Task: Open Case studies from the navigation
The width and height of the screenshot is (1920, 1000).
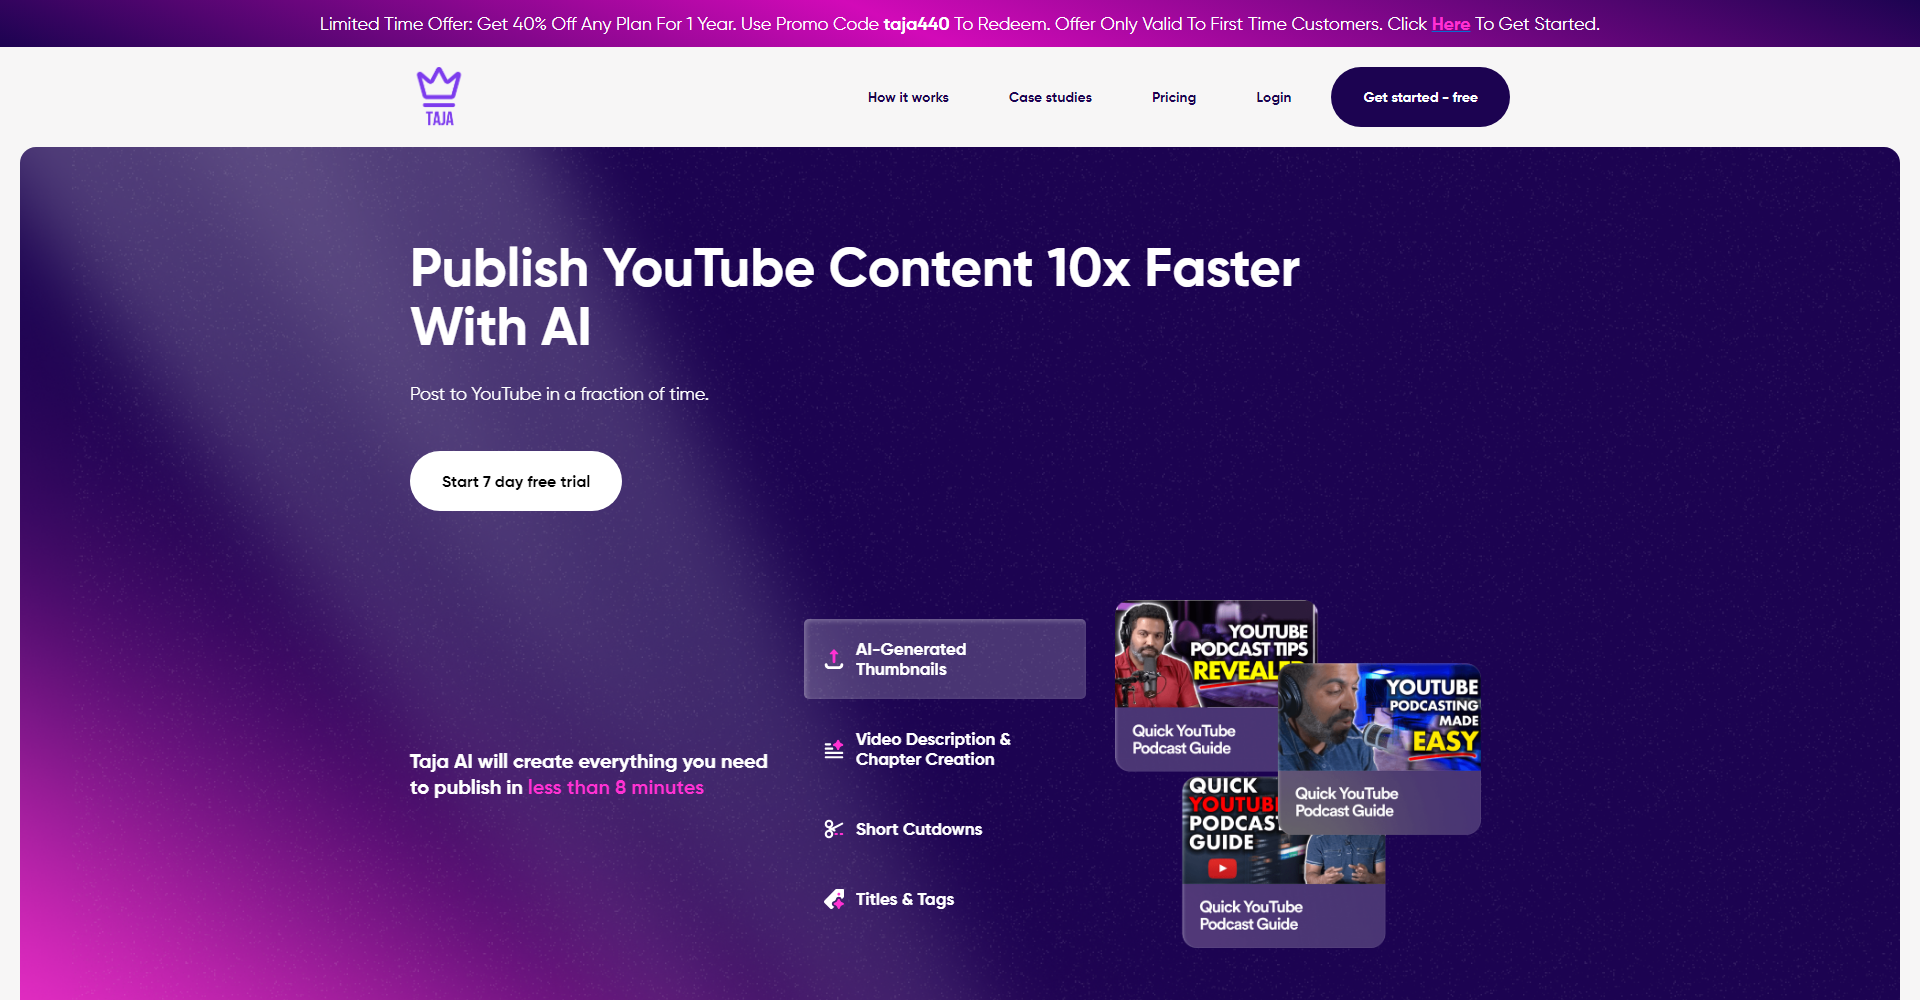Action: coord(1050,97)
